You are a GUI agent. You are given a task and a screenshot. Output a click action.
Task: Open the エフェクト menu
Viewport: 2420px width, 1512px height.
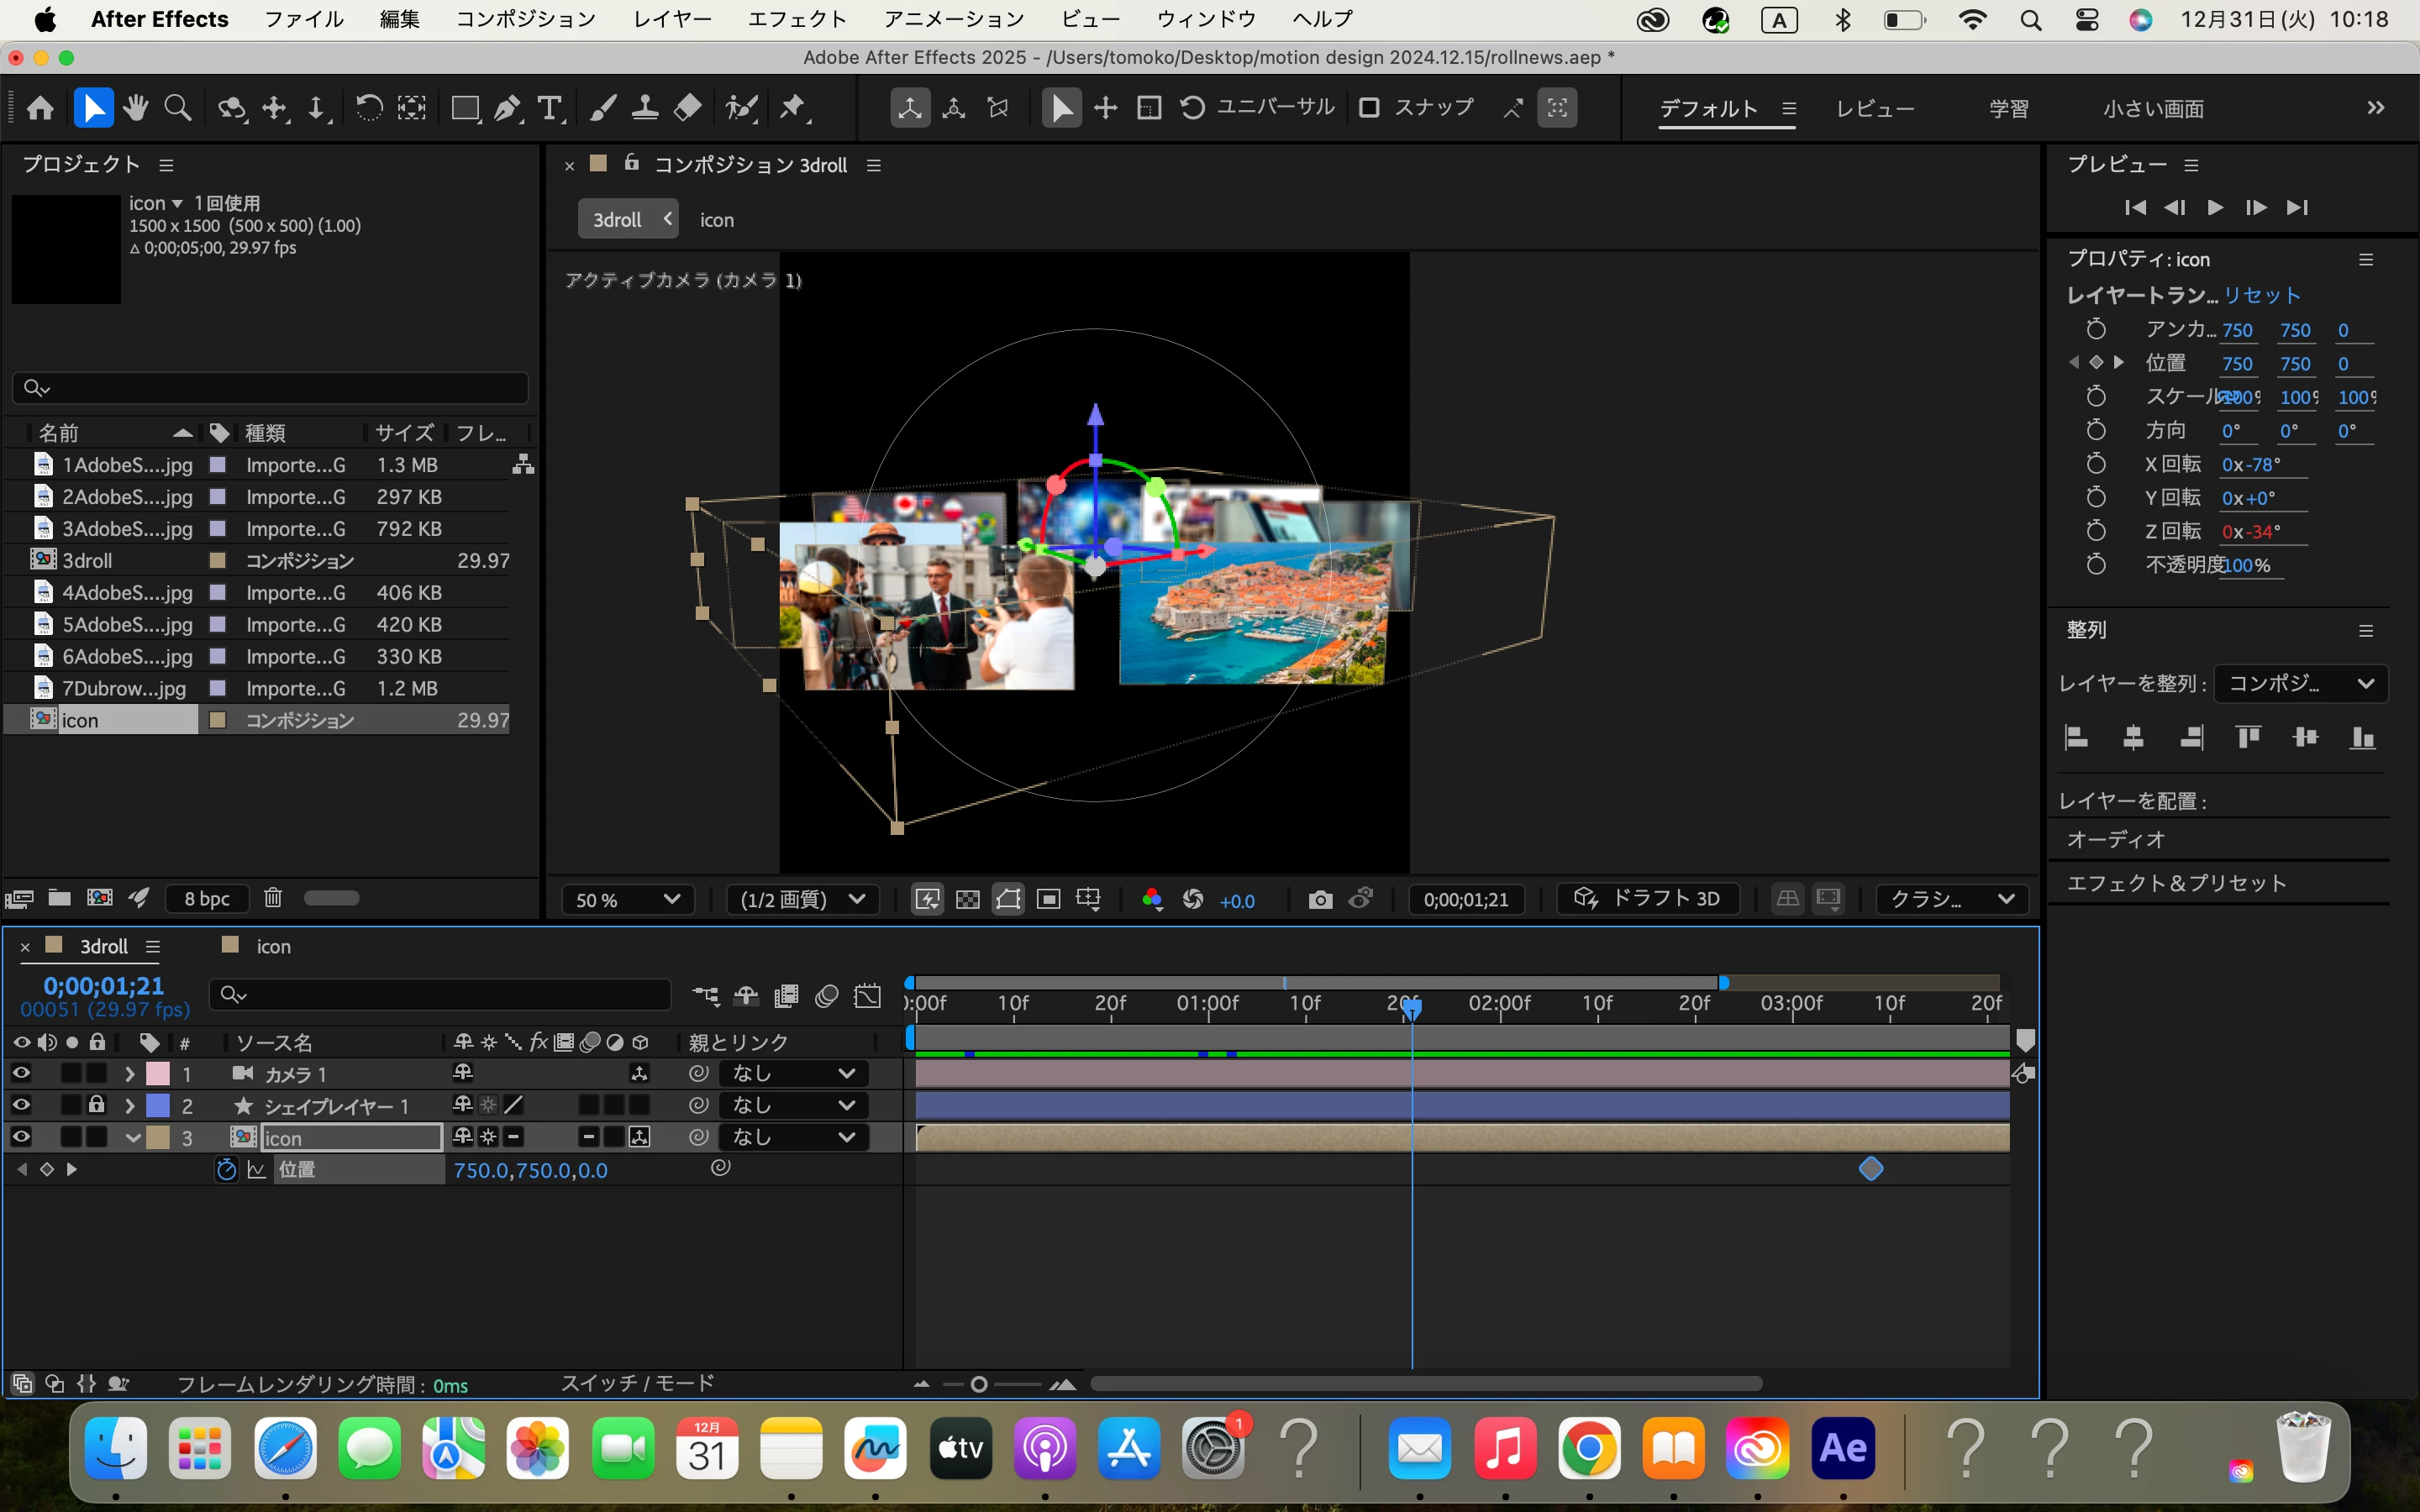click(797, 19)
